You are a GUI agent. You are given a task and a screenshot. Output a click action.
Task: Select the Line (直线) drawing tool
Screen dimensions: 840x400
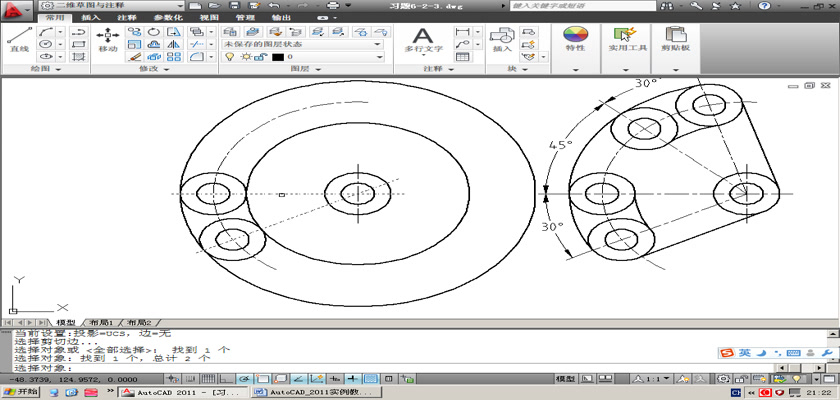[x=18, y=38]
